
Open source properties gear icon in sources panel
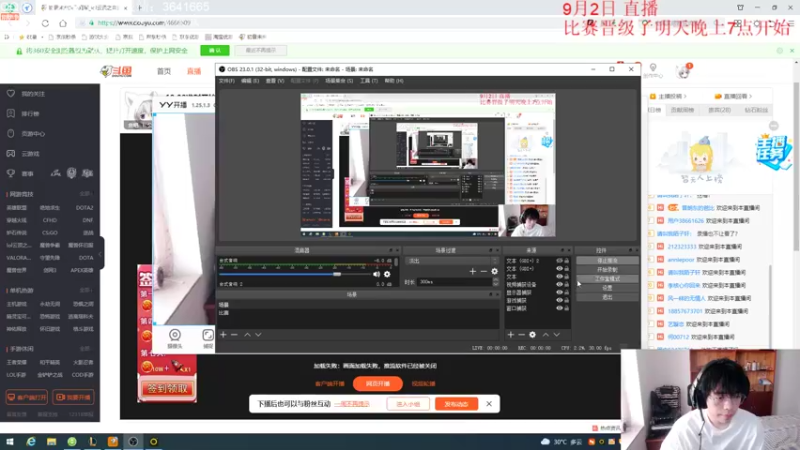pyautogui.click(x=533, y=335)
